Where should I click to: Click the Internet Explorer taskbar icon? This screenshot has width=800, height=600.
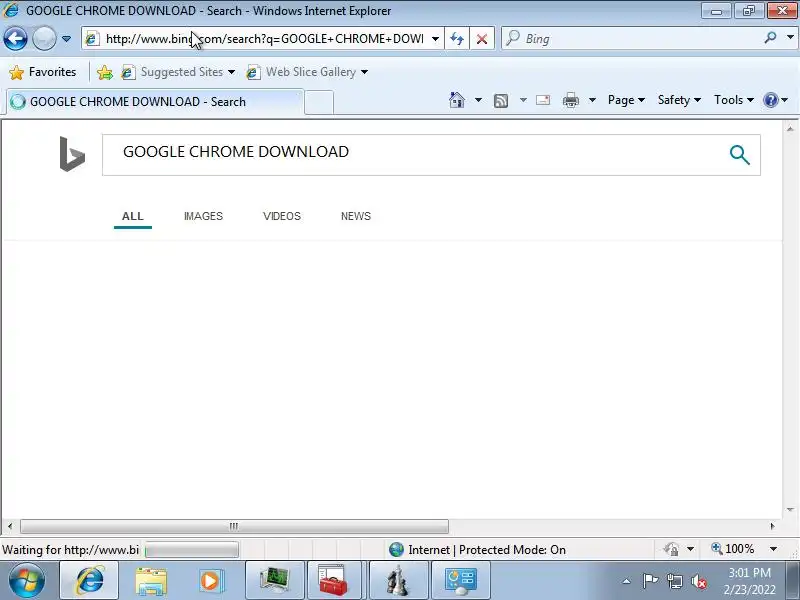90,581
